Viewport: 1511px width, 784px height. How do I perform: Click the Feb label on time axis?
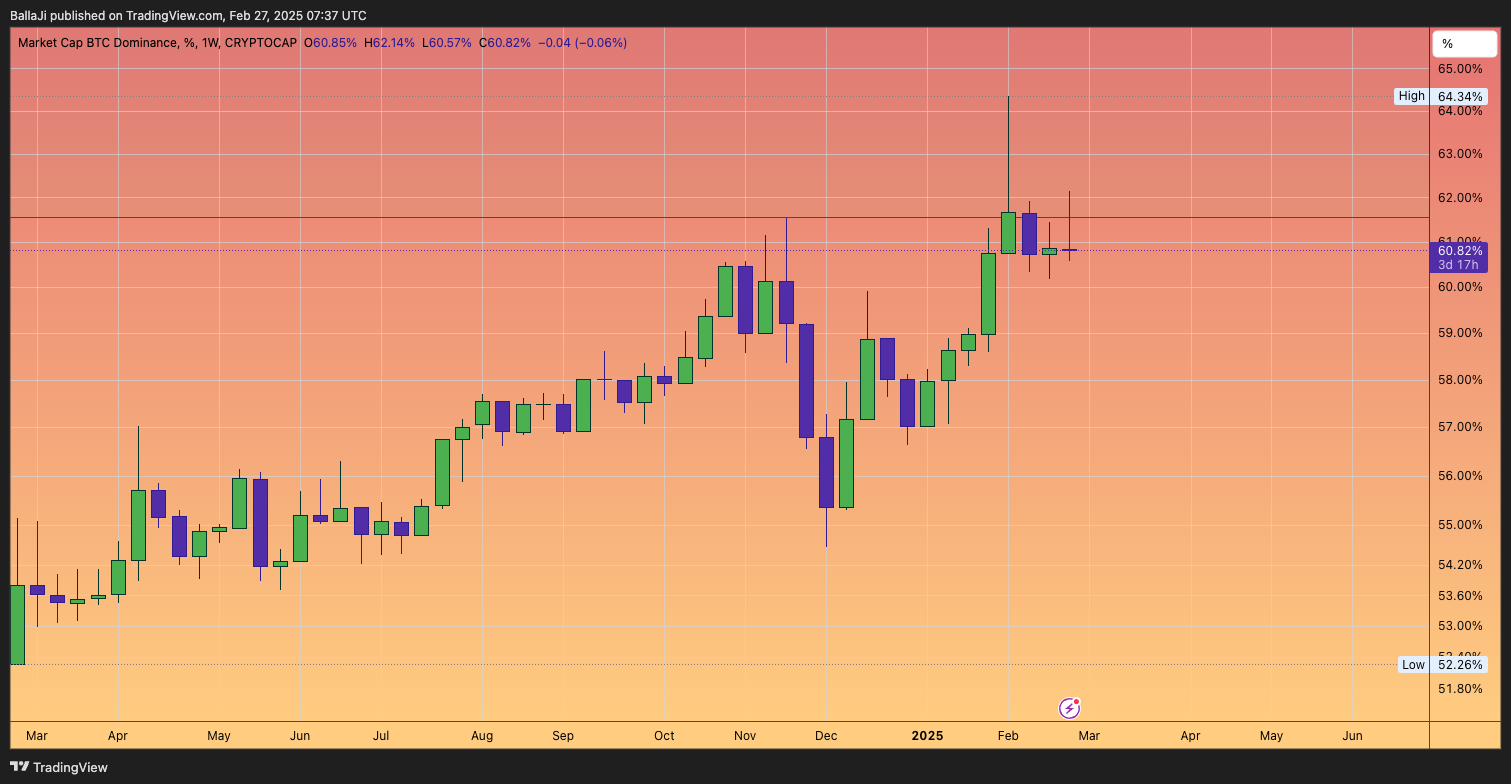coord(1008,736)
